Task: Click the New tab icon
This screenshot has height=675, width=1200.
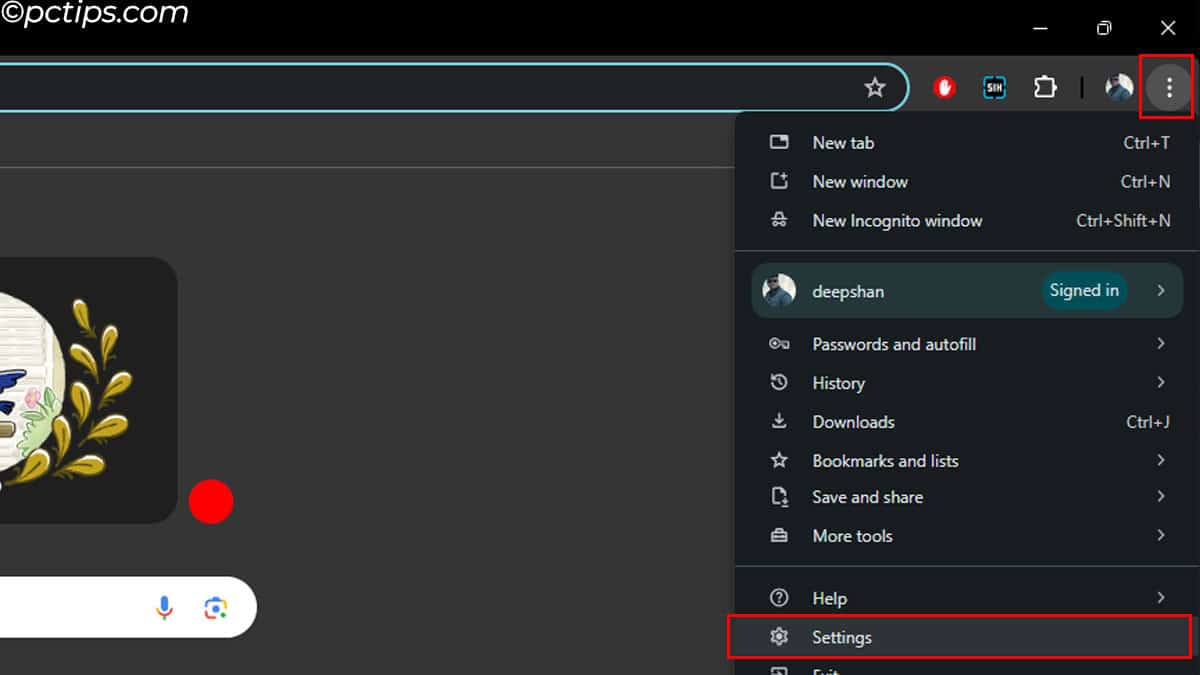Action: coord(779,143)
